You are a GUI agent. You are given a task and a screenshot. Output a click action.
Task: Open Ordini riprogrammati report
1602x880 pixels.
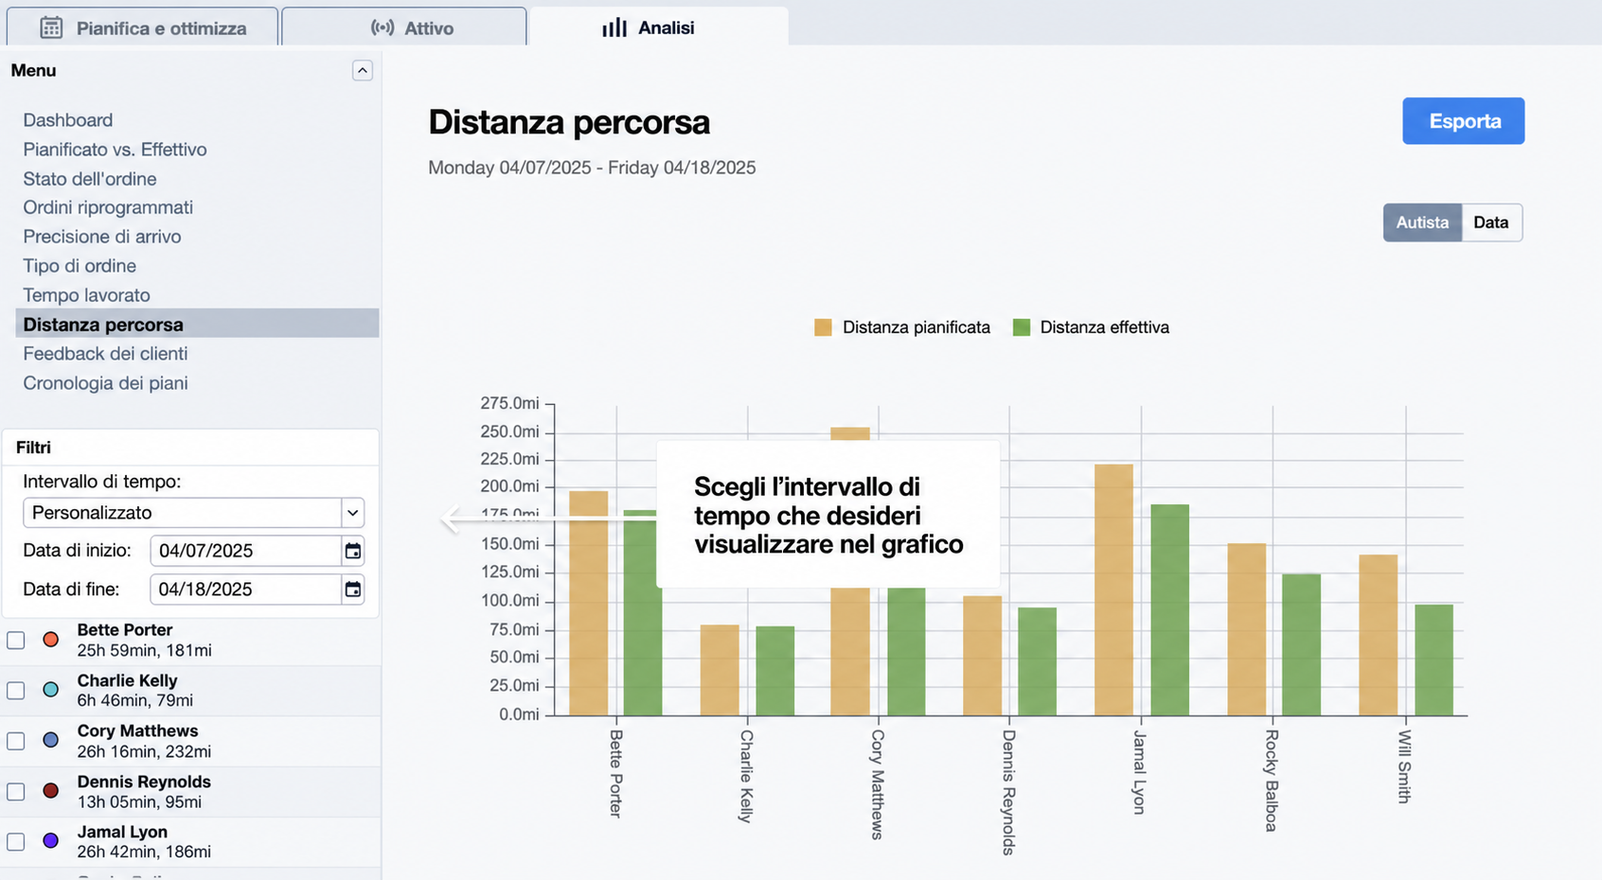coord(108,207)
